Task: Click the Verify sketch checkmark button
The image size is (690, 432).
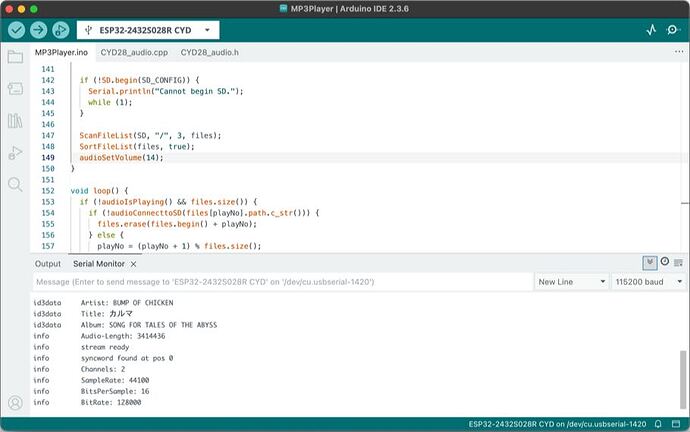Action: [16, 30]
